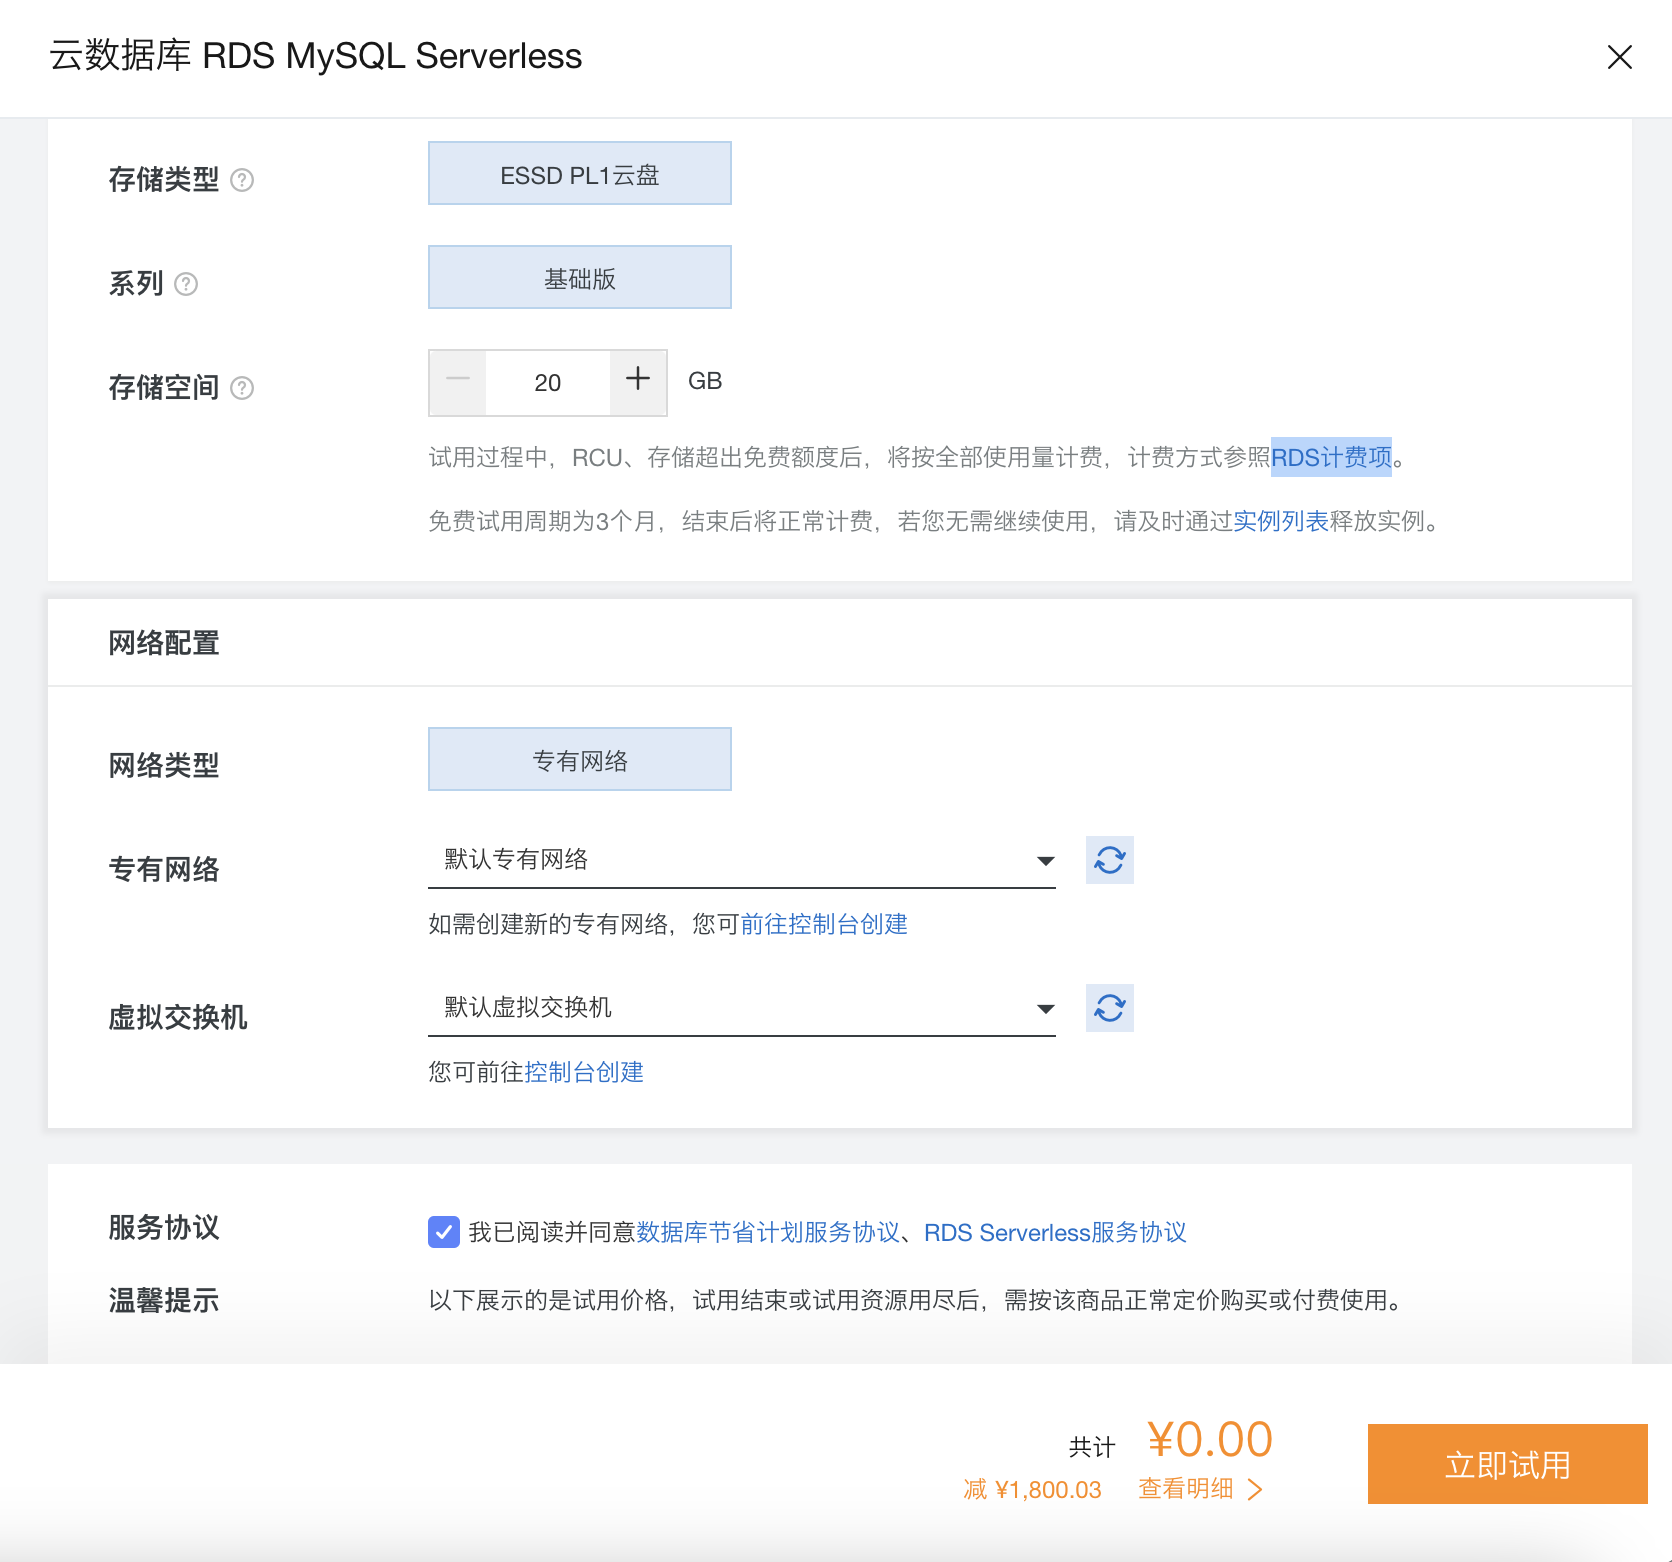Open the RDS Serverless服务协议 agreement
This screenshot has width=1672, height=1562.
point(1054,1232)
